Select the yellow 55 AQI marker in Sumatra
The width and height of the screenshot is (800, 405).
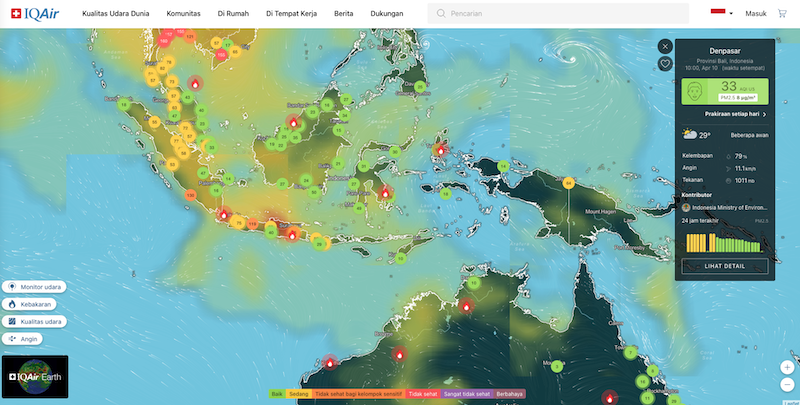coord(155,122)
